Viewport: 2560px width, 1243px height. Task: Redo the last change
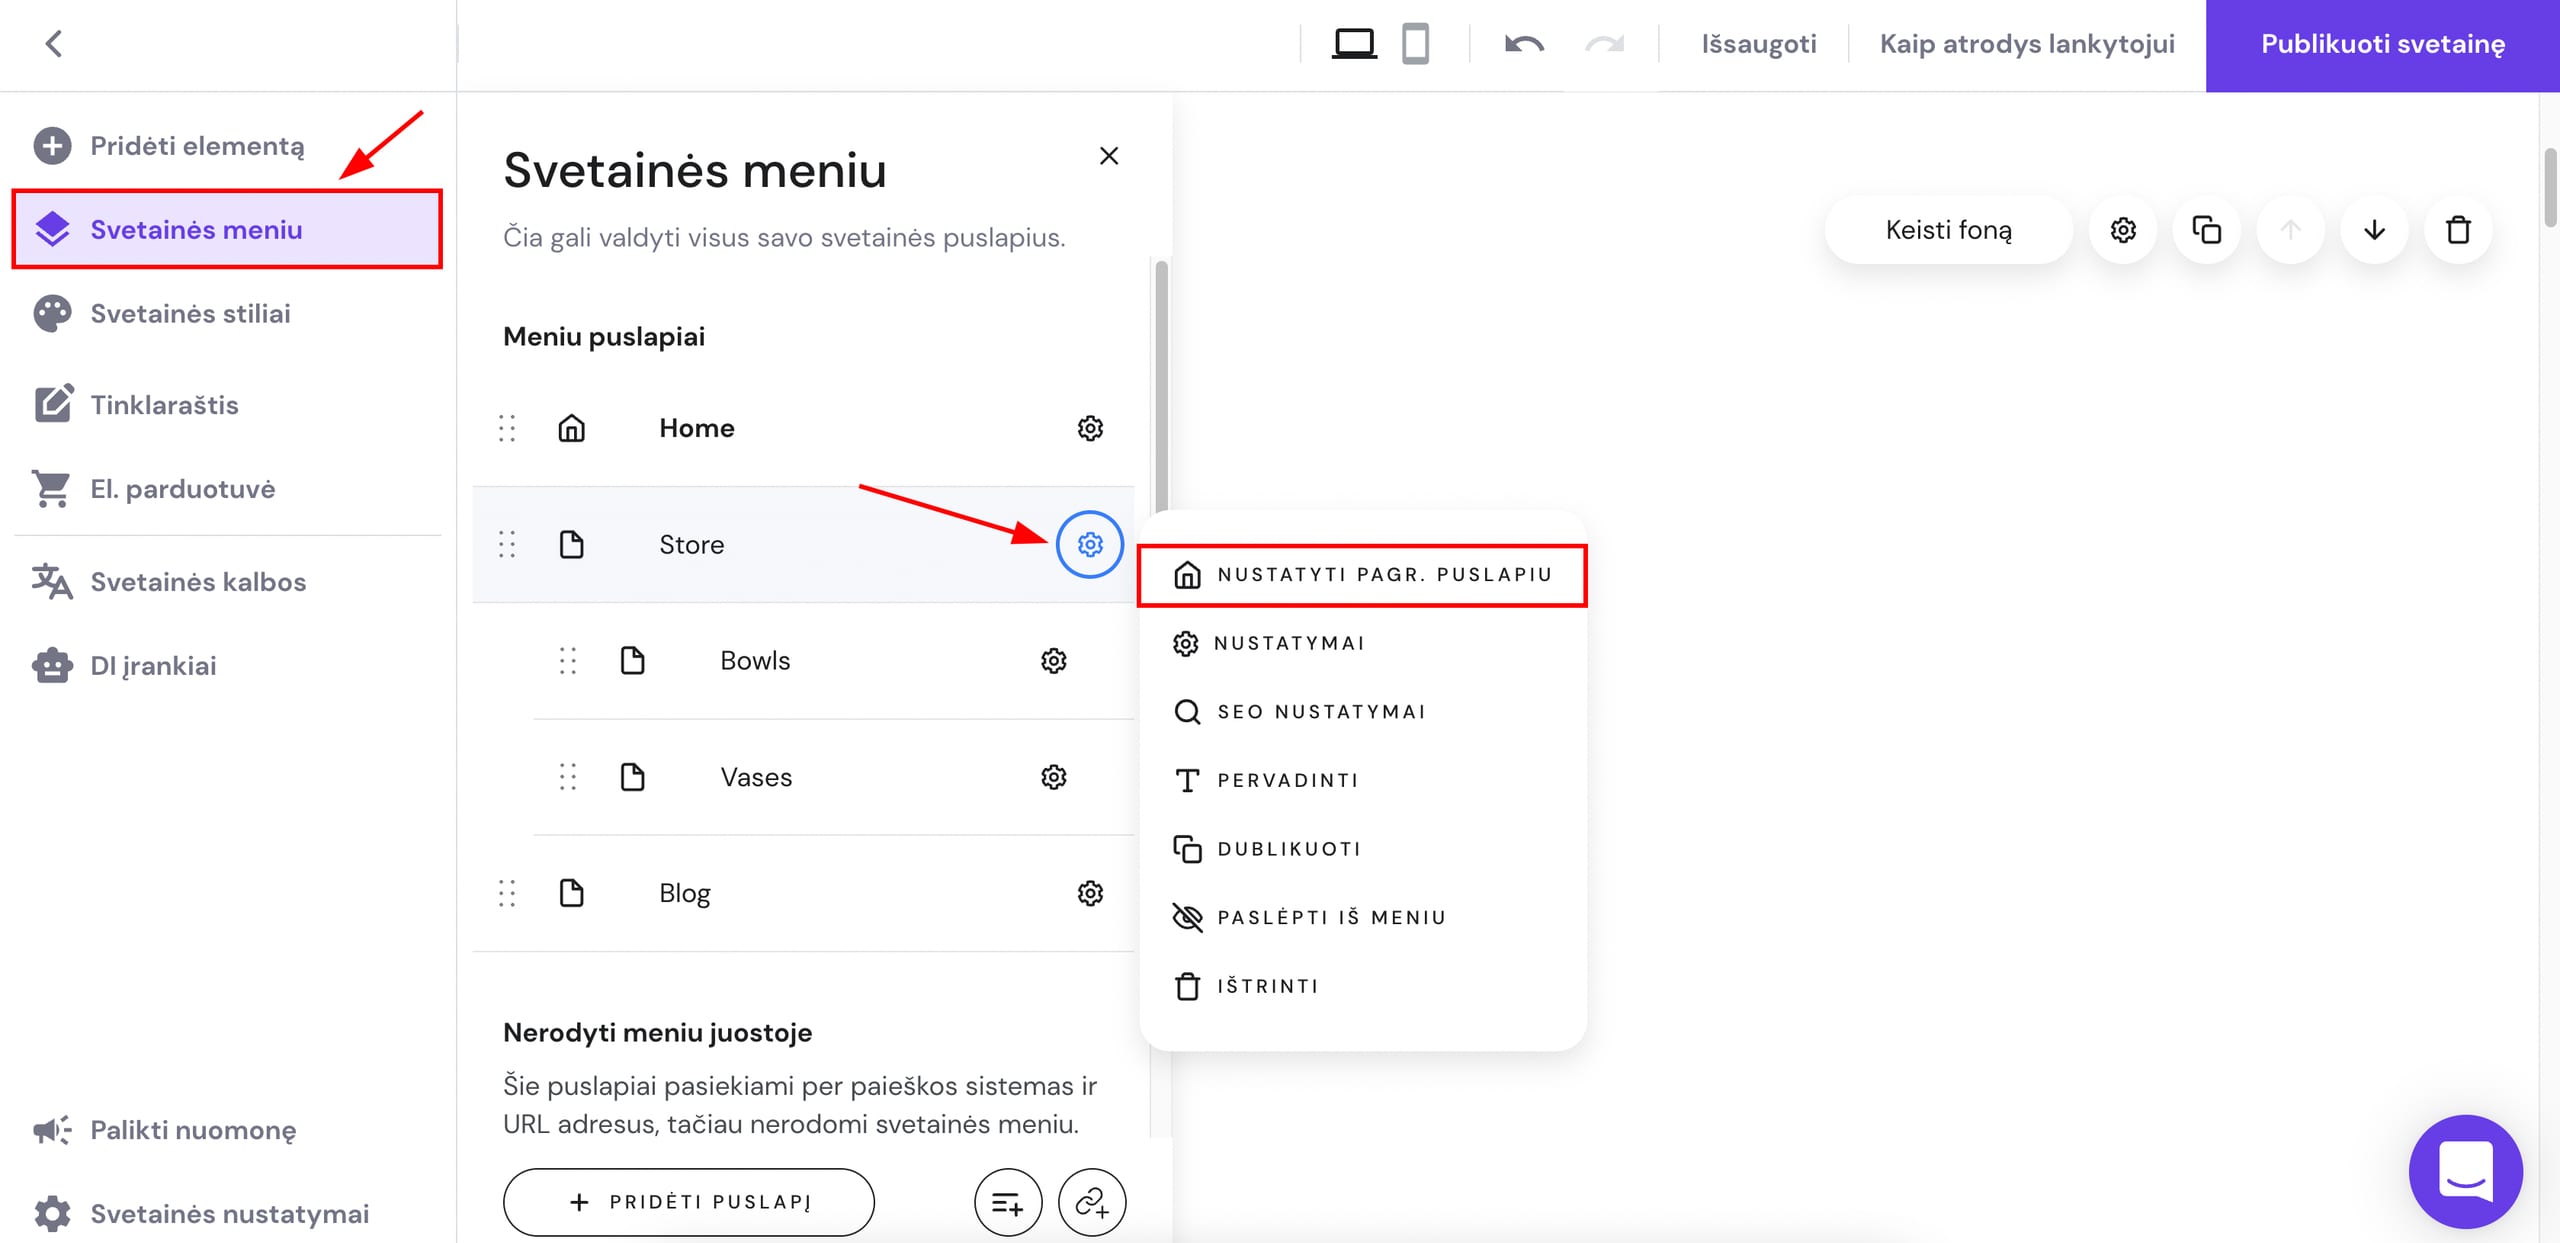pos(1605,44)
